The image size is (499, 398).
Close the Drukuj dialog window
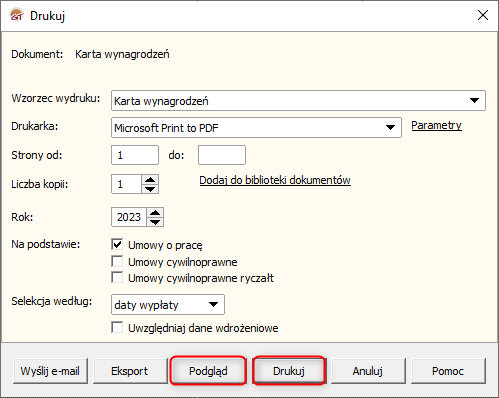pyautogui.click(x=483, y=15)
